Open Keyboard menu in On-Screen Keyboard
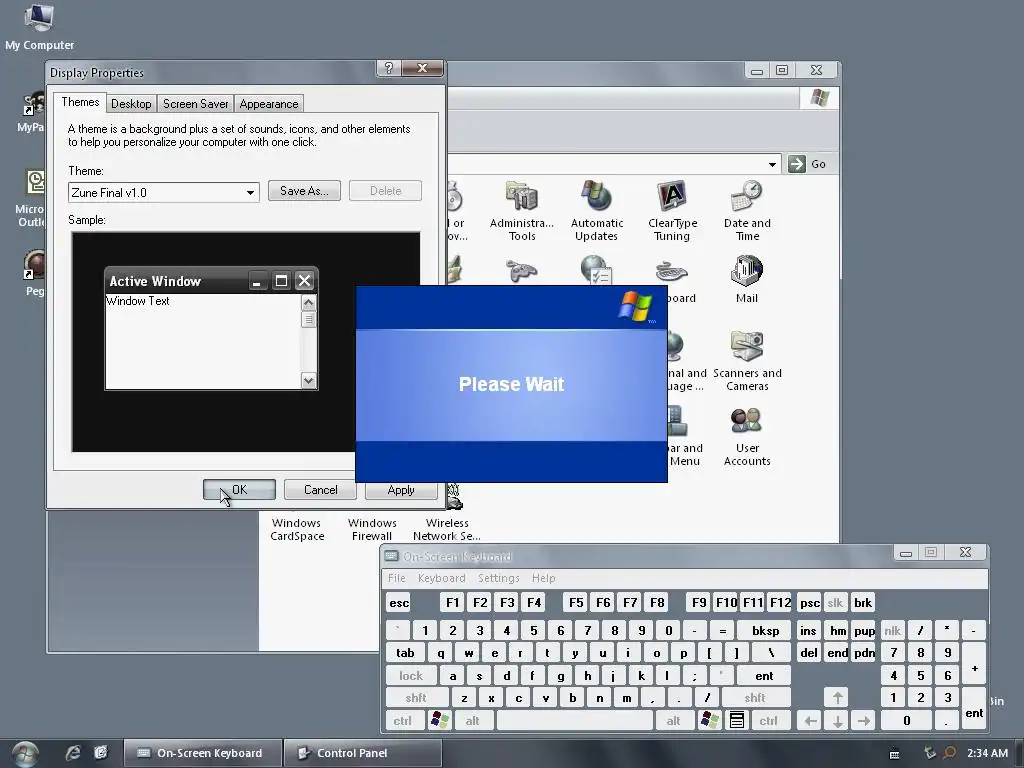The width and height of the screenshot is (1024, 768). point(441,578)
